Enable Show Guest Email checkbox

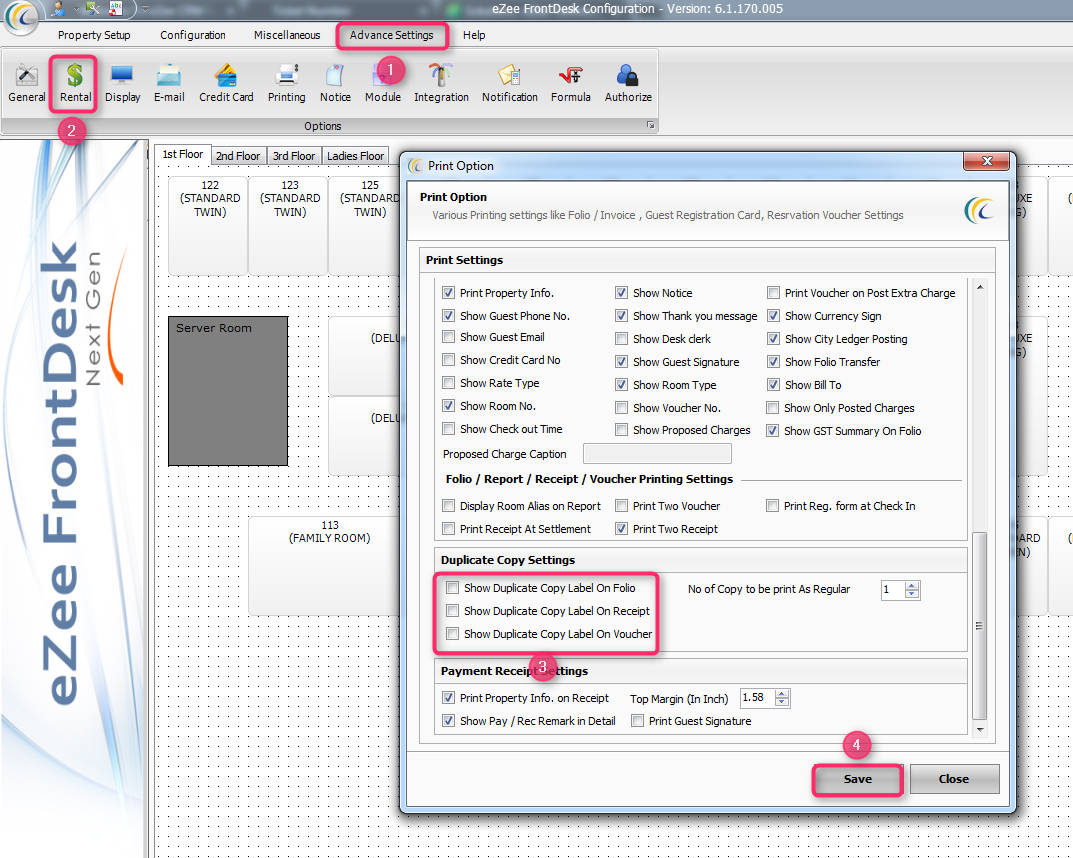click(x=448, y=337)
